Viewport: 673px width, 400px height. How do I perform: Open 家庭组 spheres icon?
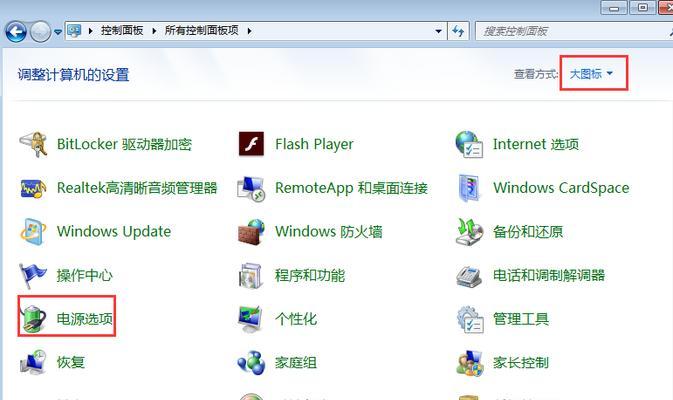click(x=251, y=363)
